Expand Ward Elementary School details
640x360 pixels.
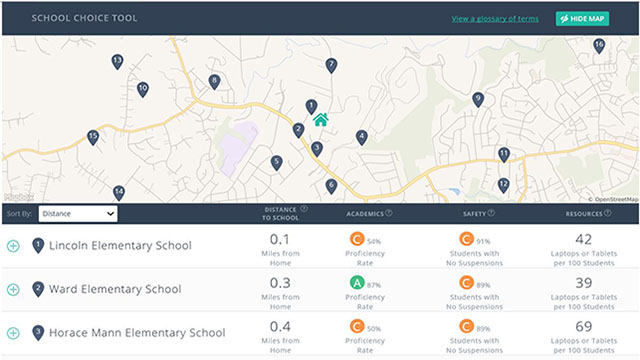[13, 289]
